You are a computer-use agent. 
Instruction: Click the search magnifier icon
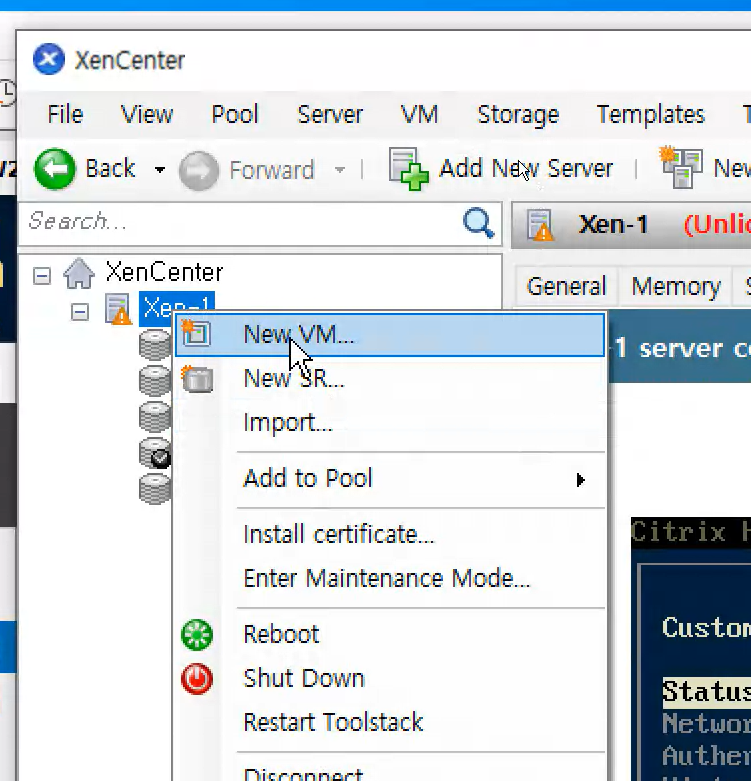click(478, 222)
